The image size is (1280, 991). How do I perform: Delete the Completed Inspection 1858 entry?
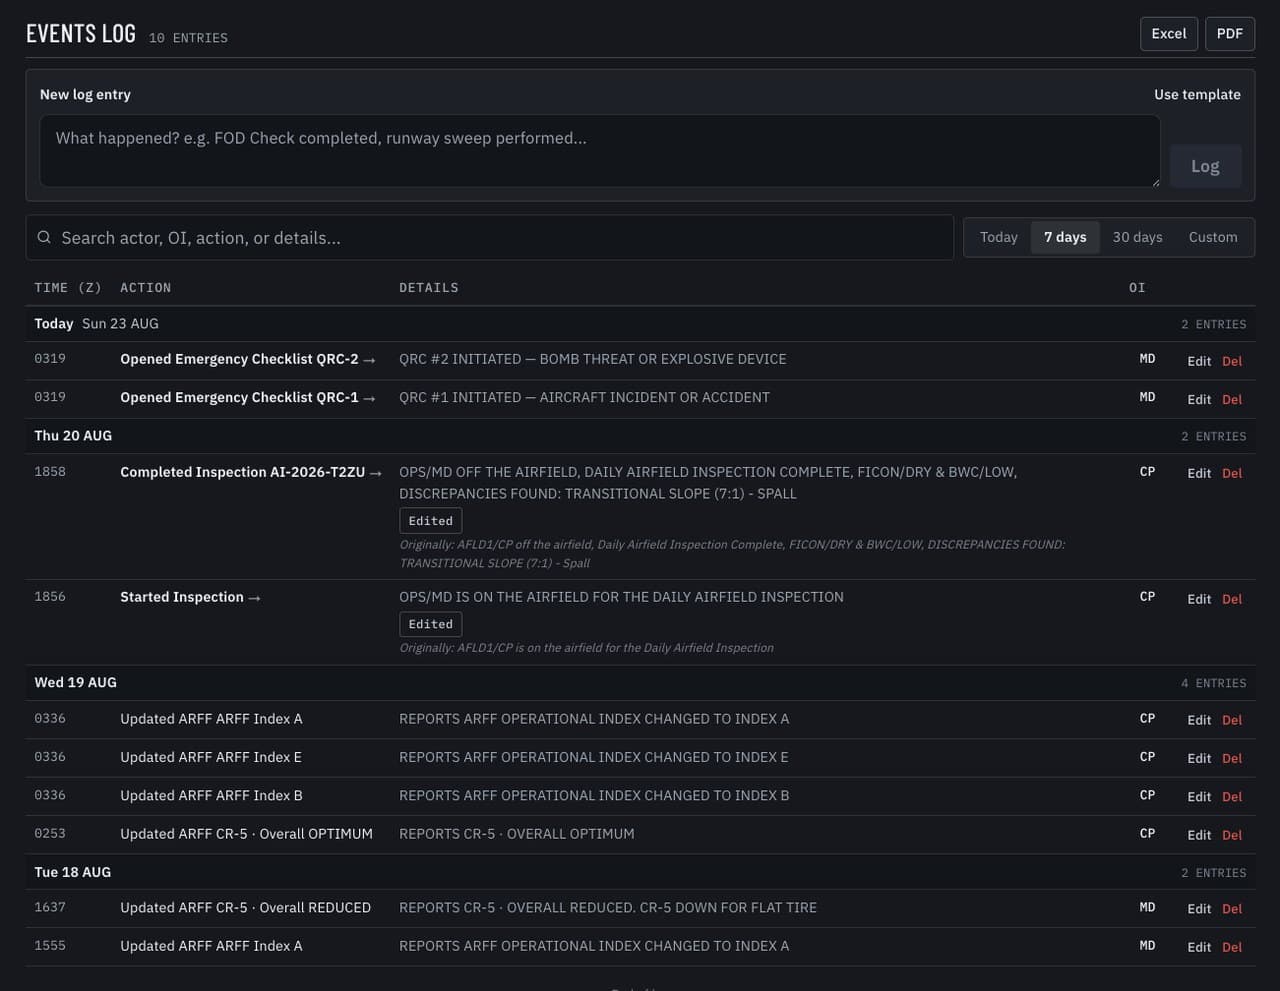click(x=1232, y=473)
